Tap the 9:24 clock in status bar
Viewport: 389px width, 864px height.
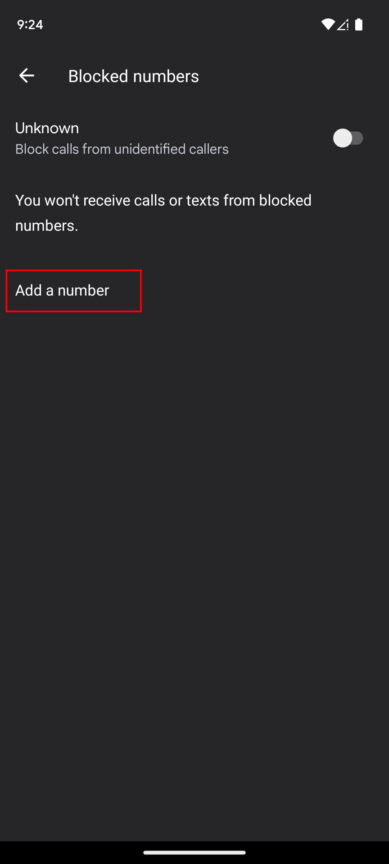(x=30, y=24)
